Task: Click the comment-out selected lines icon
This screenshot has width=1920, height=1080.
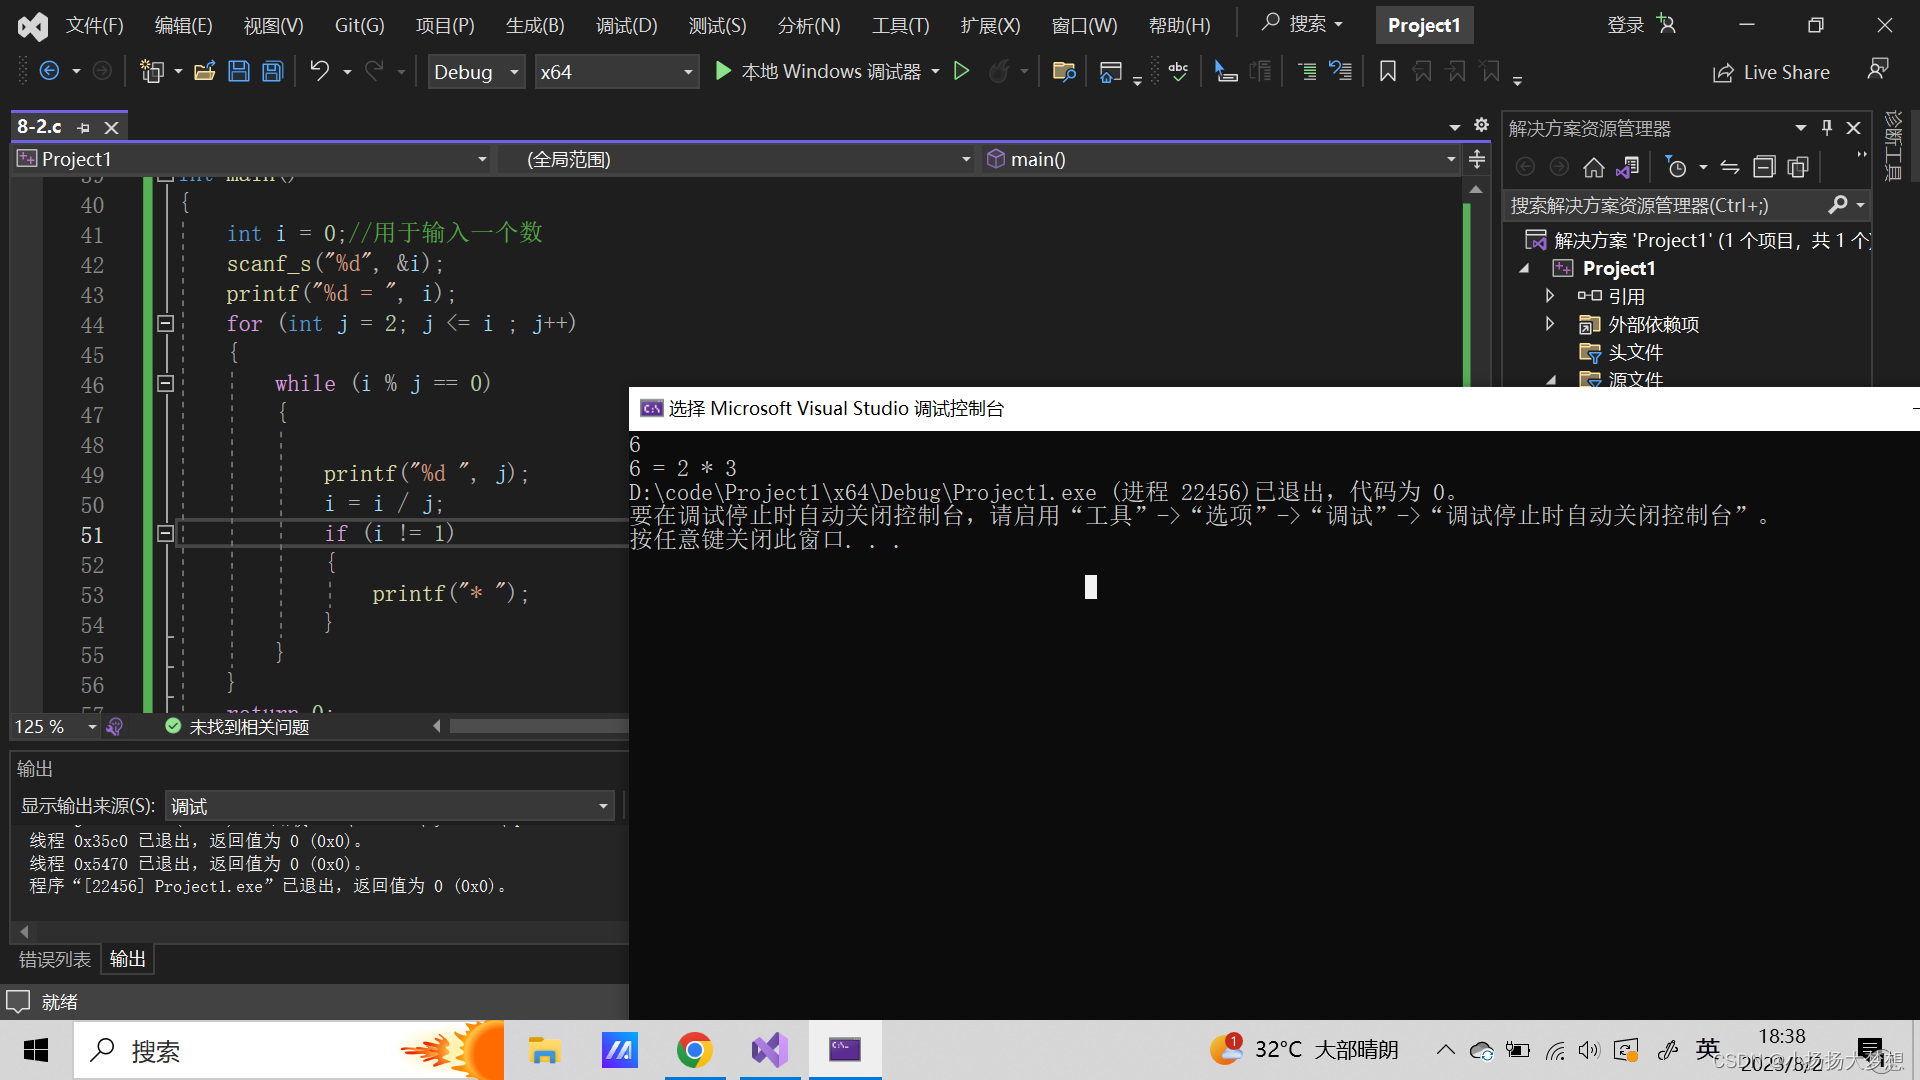Action: [x=1306, y=71]
